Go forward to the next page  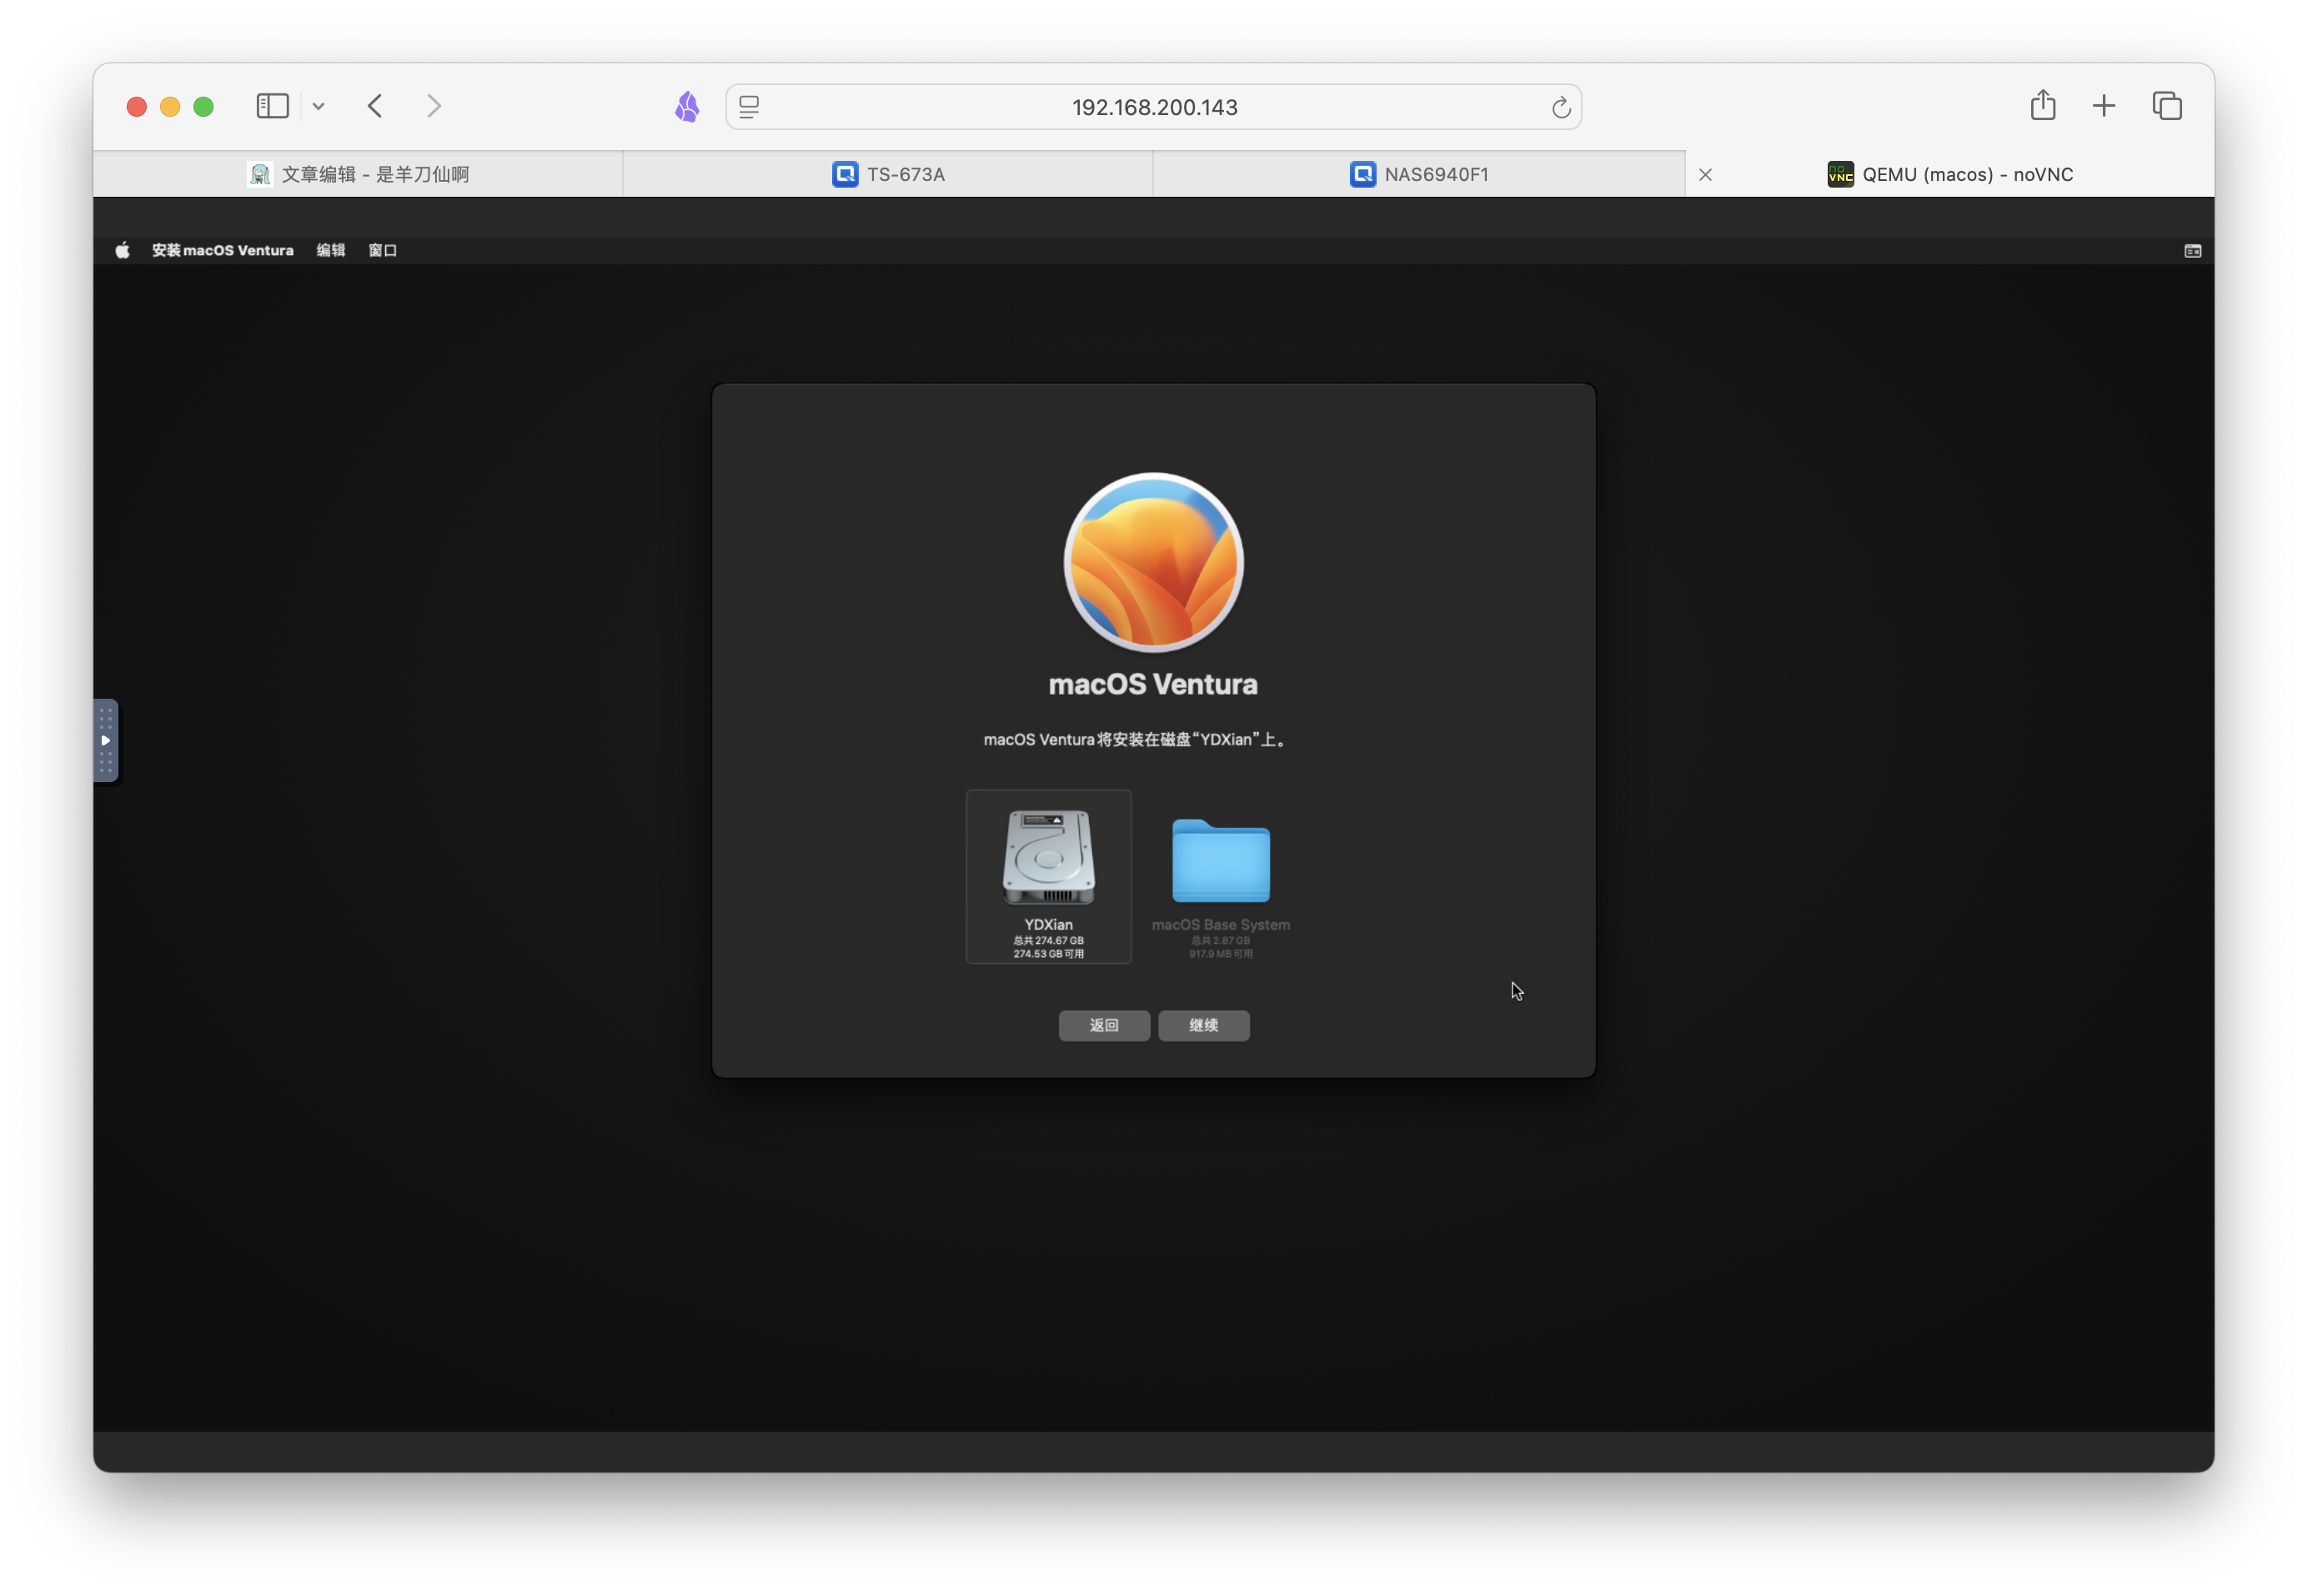[x=433, y=106]
